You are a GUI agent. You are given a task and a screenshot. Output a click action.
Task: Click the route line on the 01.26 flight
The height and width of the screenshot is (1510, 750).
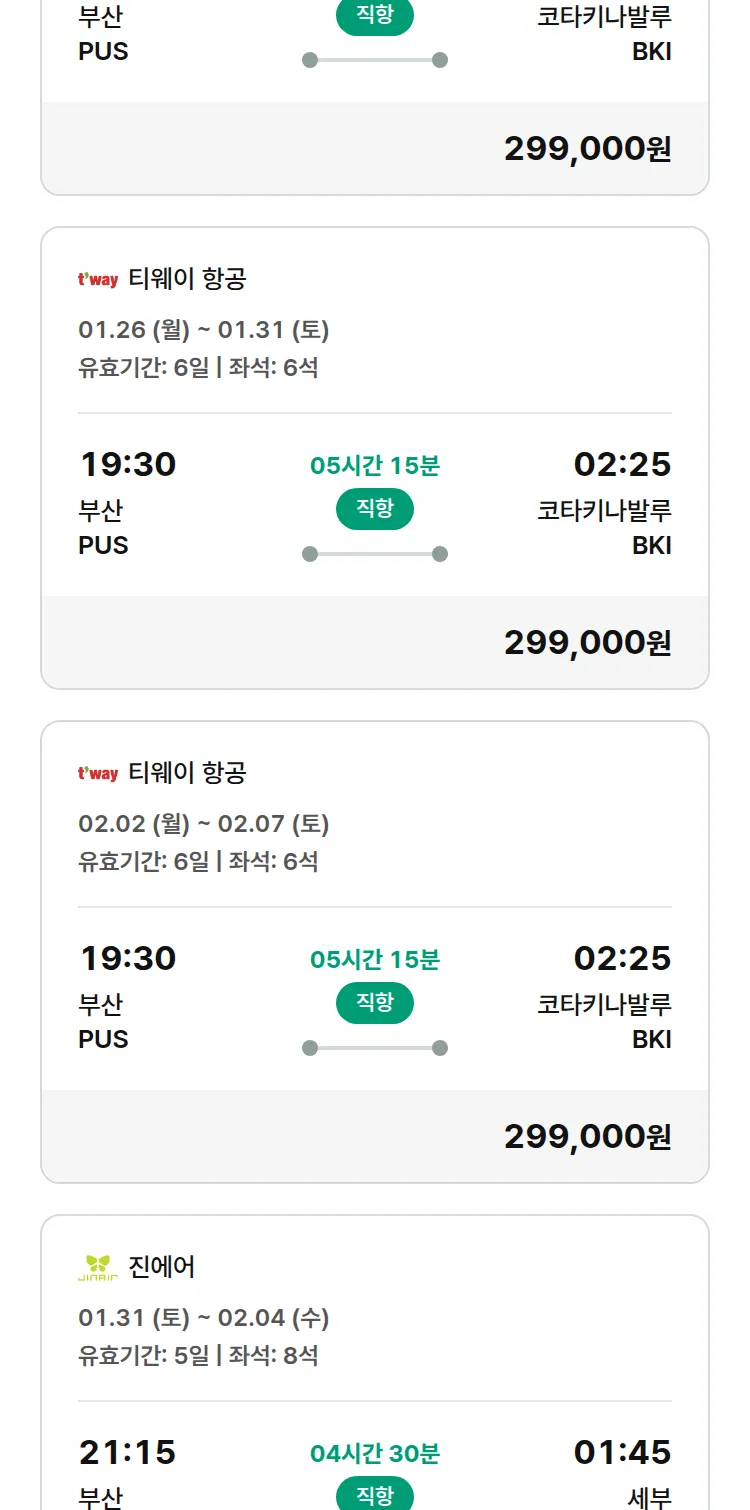point(375,554)
